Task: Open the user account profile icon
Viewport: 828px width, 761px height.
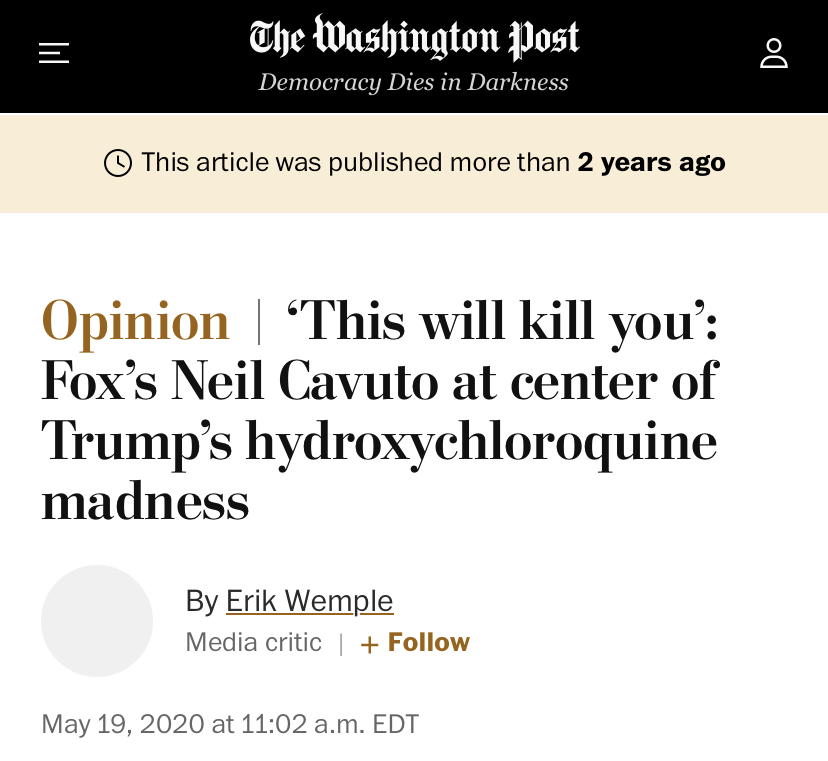Action: 773,53
